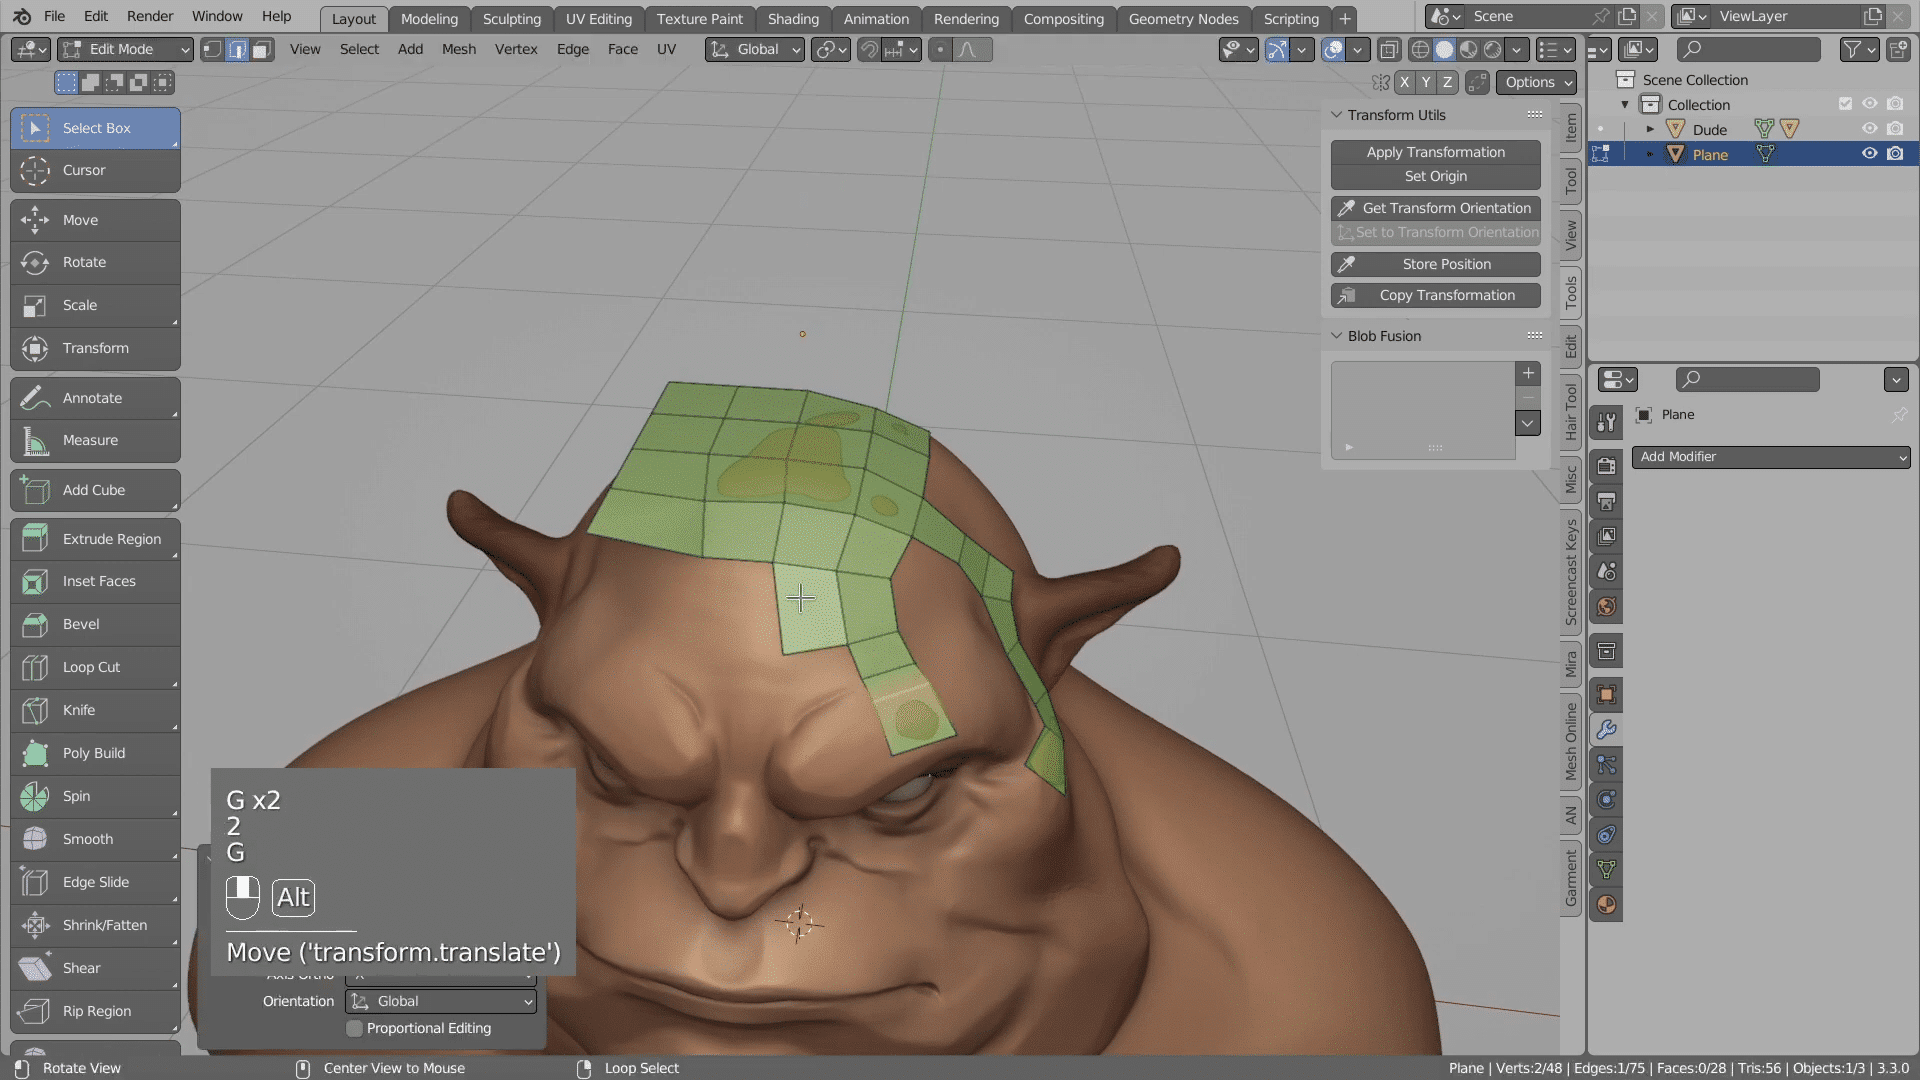Open the Orientation Global dropdown
Viewport: 1920px width, 1080px height.
pyautogui.click(x=441, y=1001)
